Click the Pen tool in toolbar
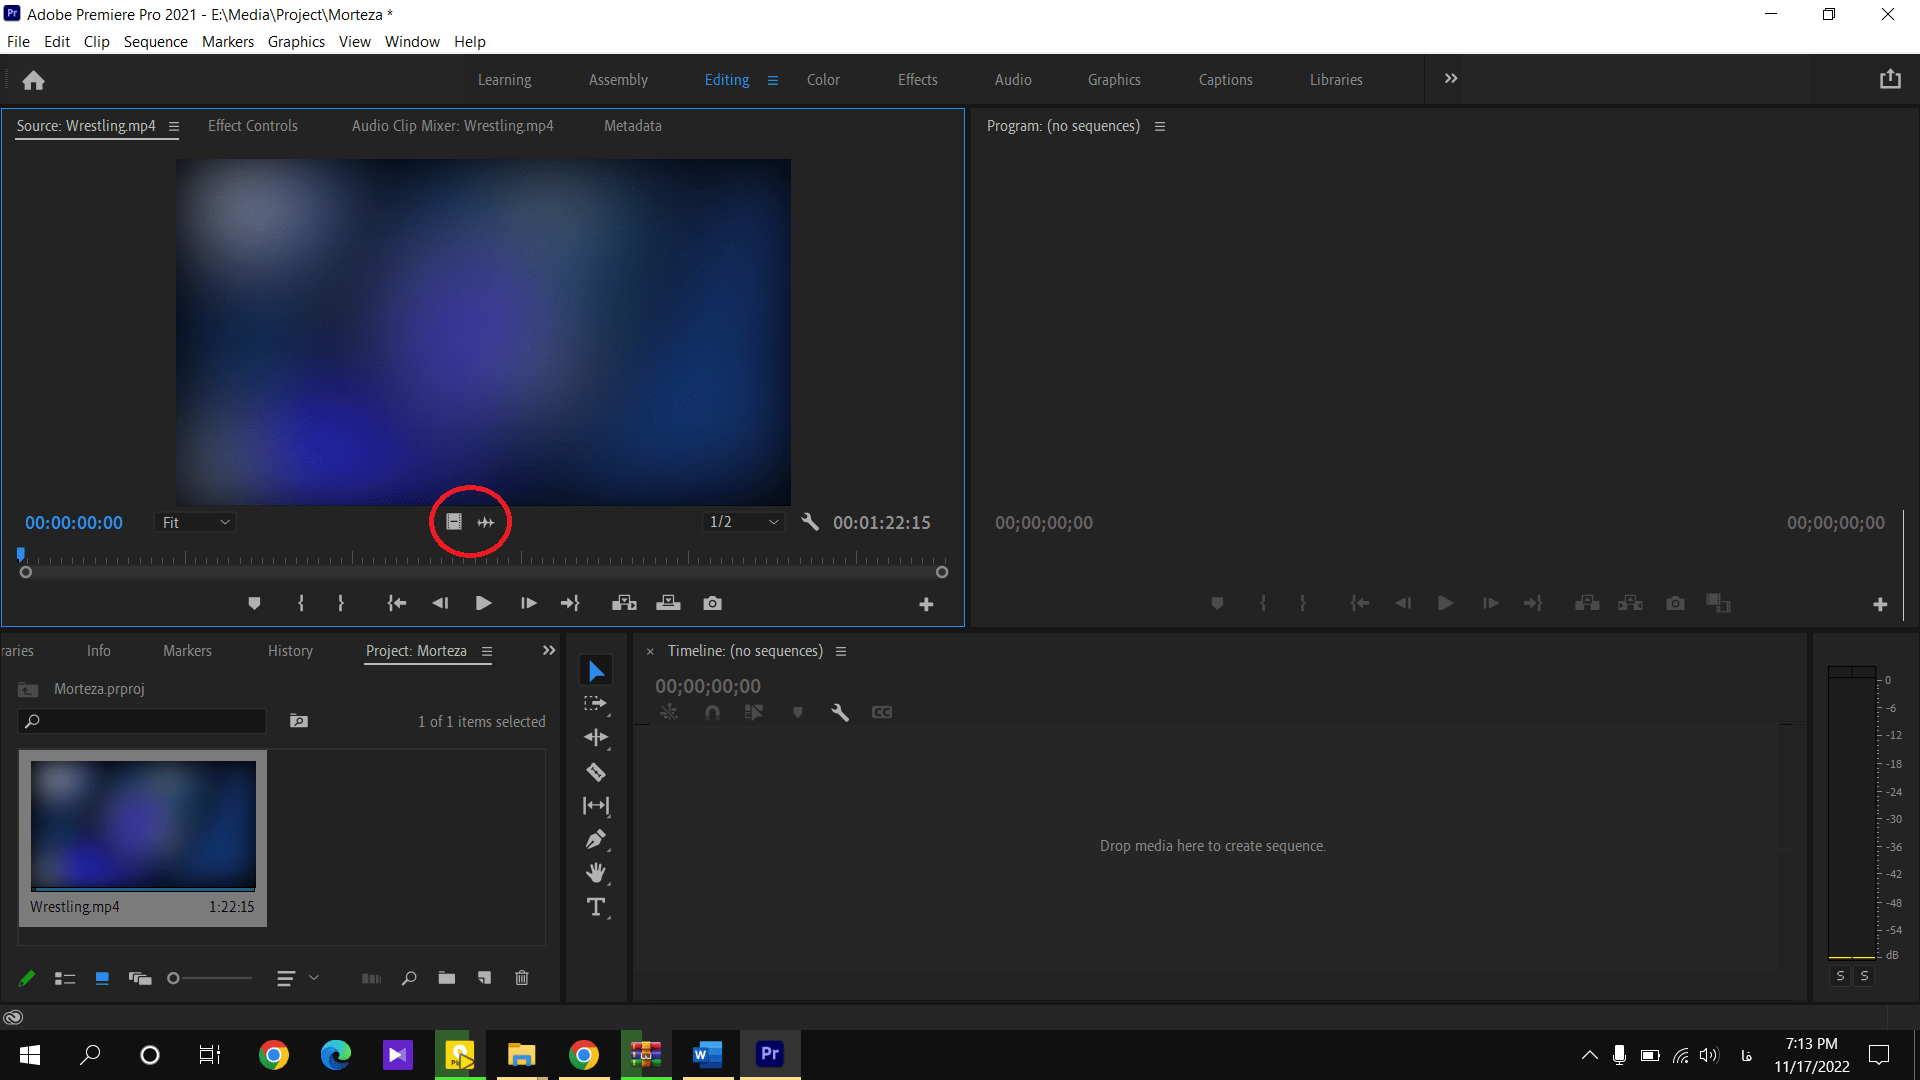The height and width of the screenshot is (1080, 1920). pyautogui.click(x=596, y=840)
